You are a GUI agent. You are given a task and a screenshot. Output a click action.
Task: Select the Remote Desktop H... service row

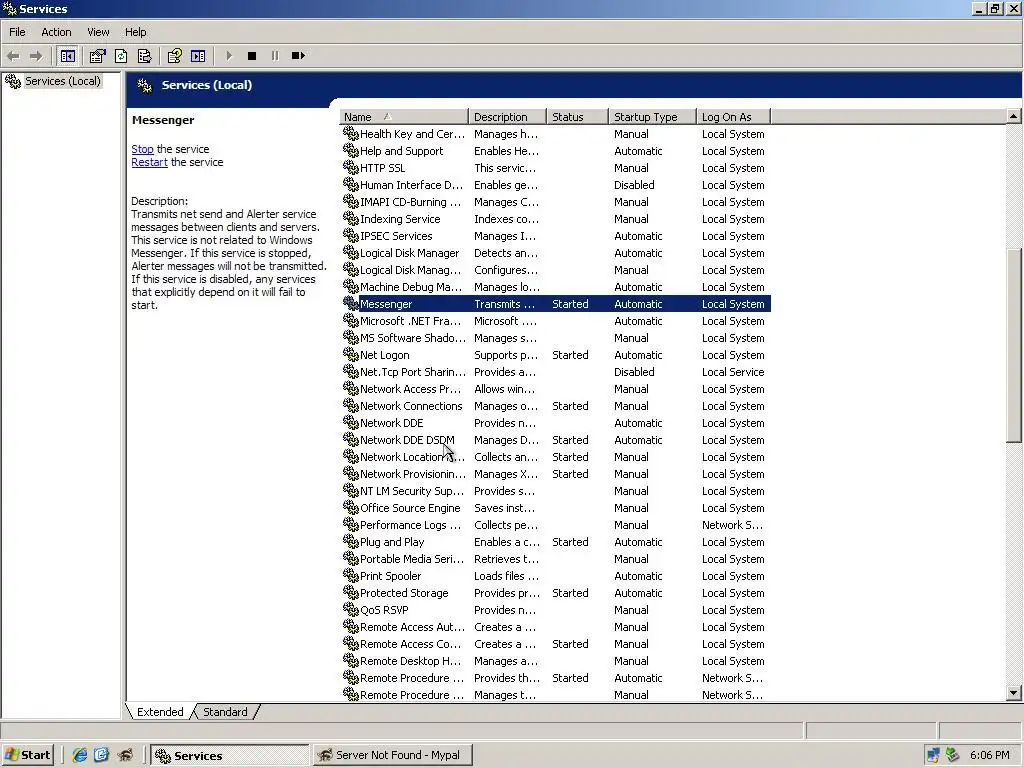555,660
